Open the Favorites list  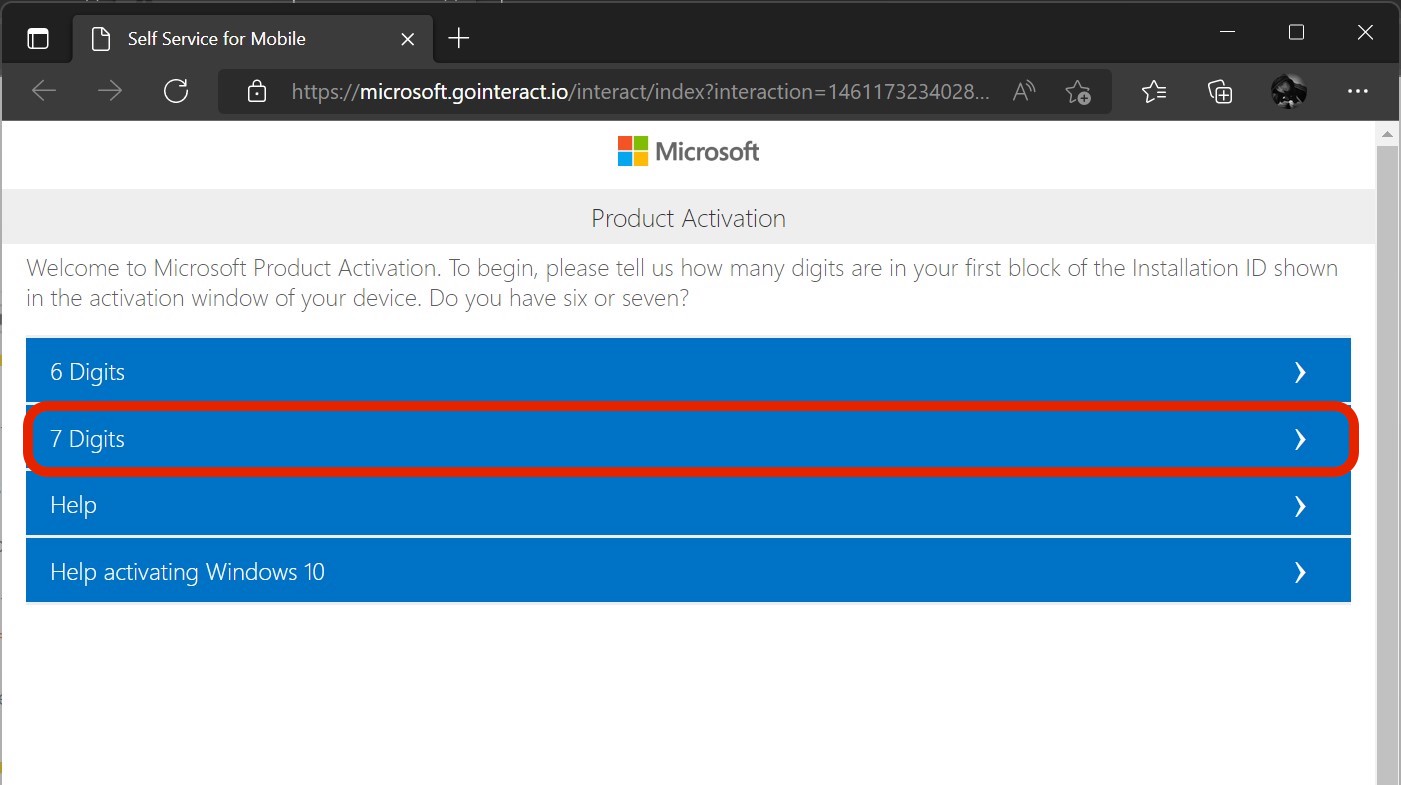(1154, 92)
